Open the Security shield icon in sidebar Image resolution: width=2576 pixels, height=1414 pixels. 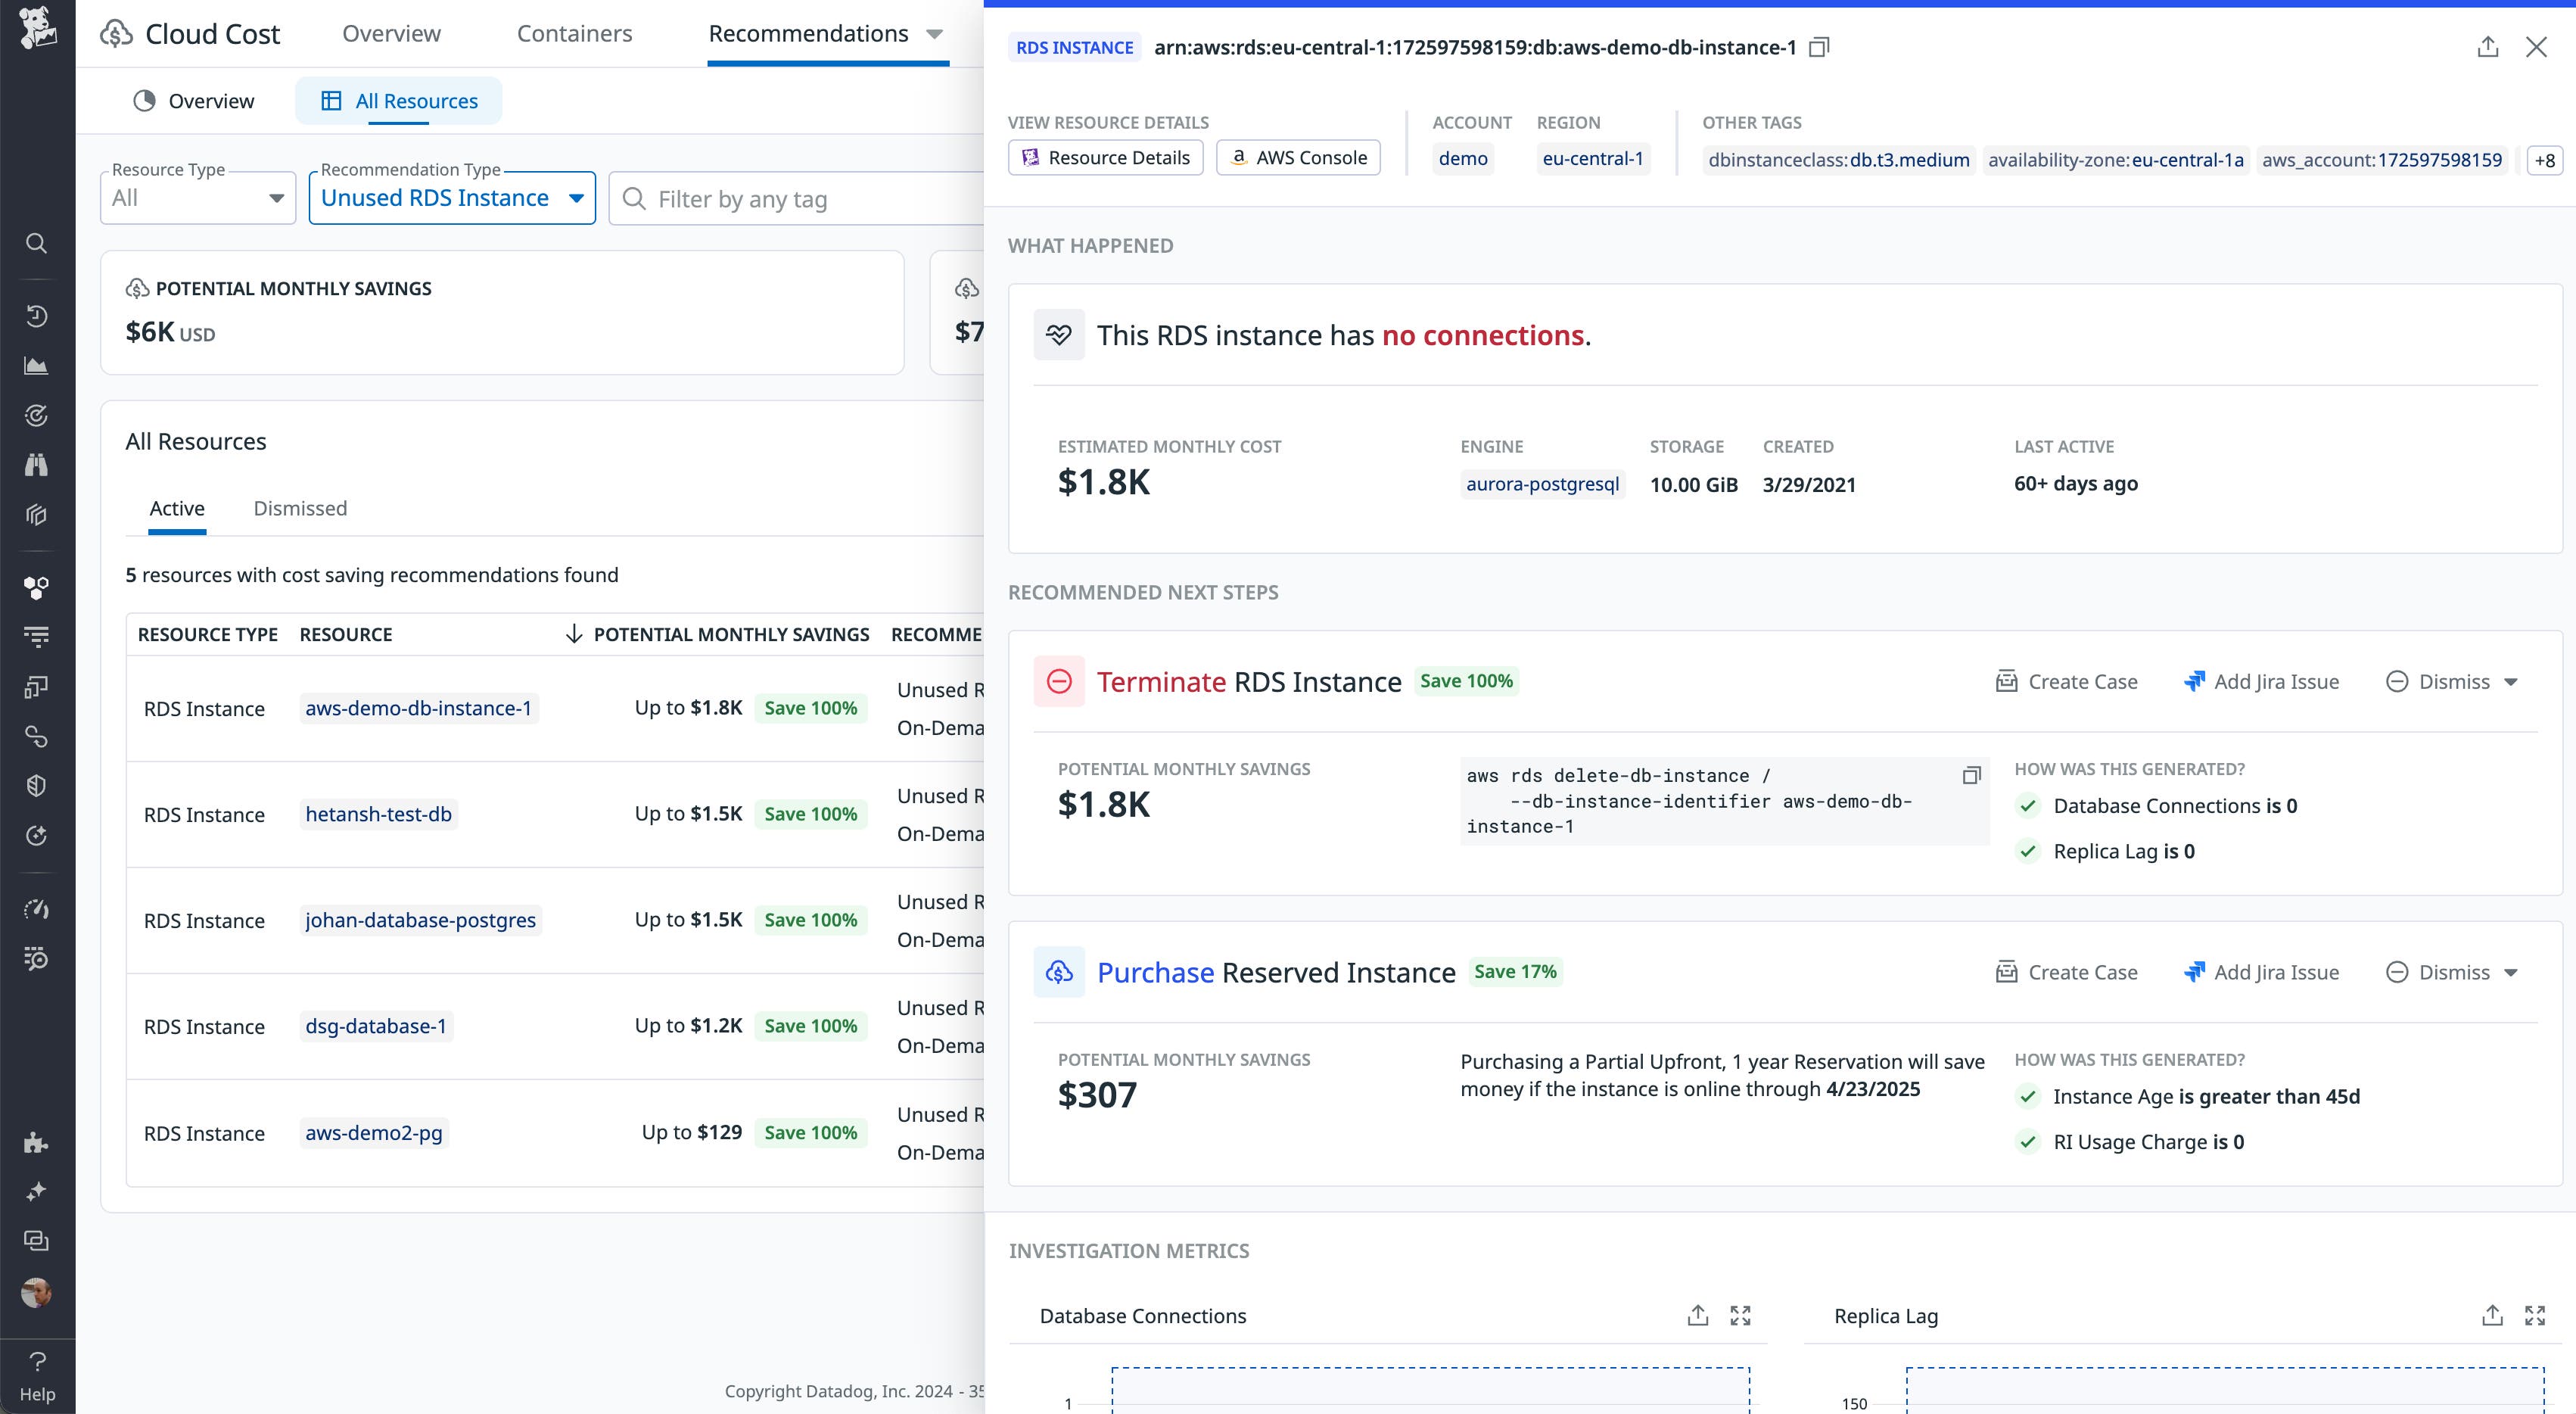(36, 784)
